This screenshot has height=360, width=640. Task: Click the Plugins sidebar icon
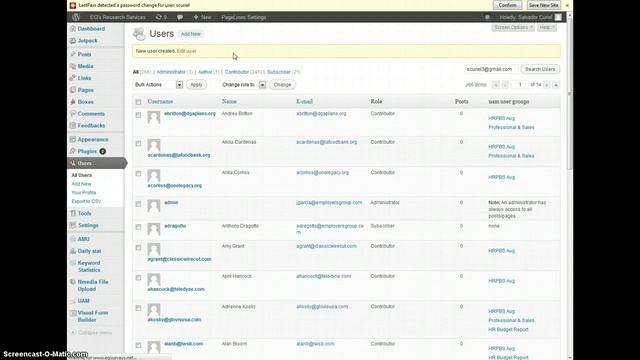click(x=73, y=151)
